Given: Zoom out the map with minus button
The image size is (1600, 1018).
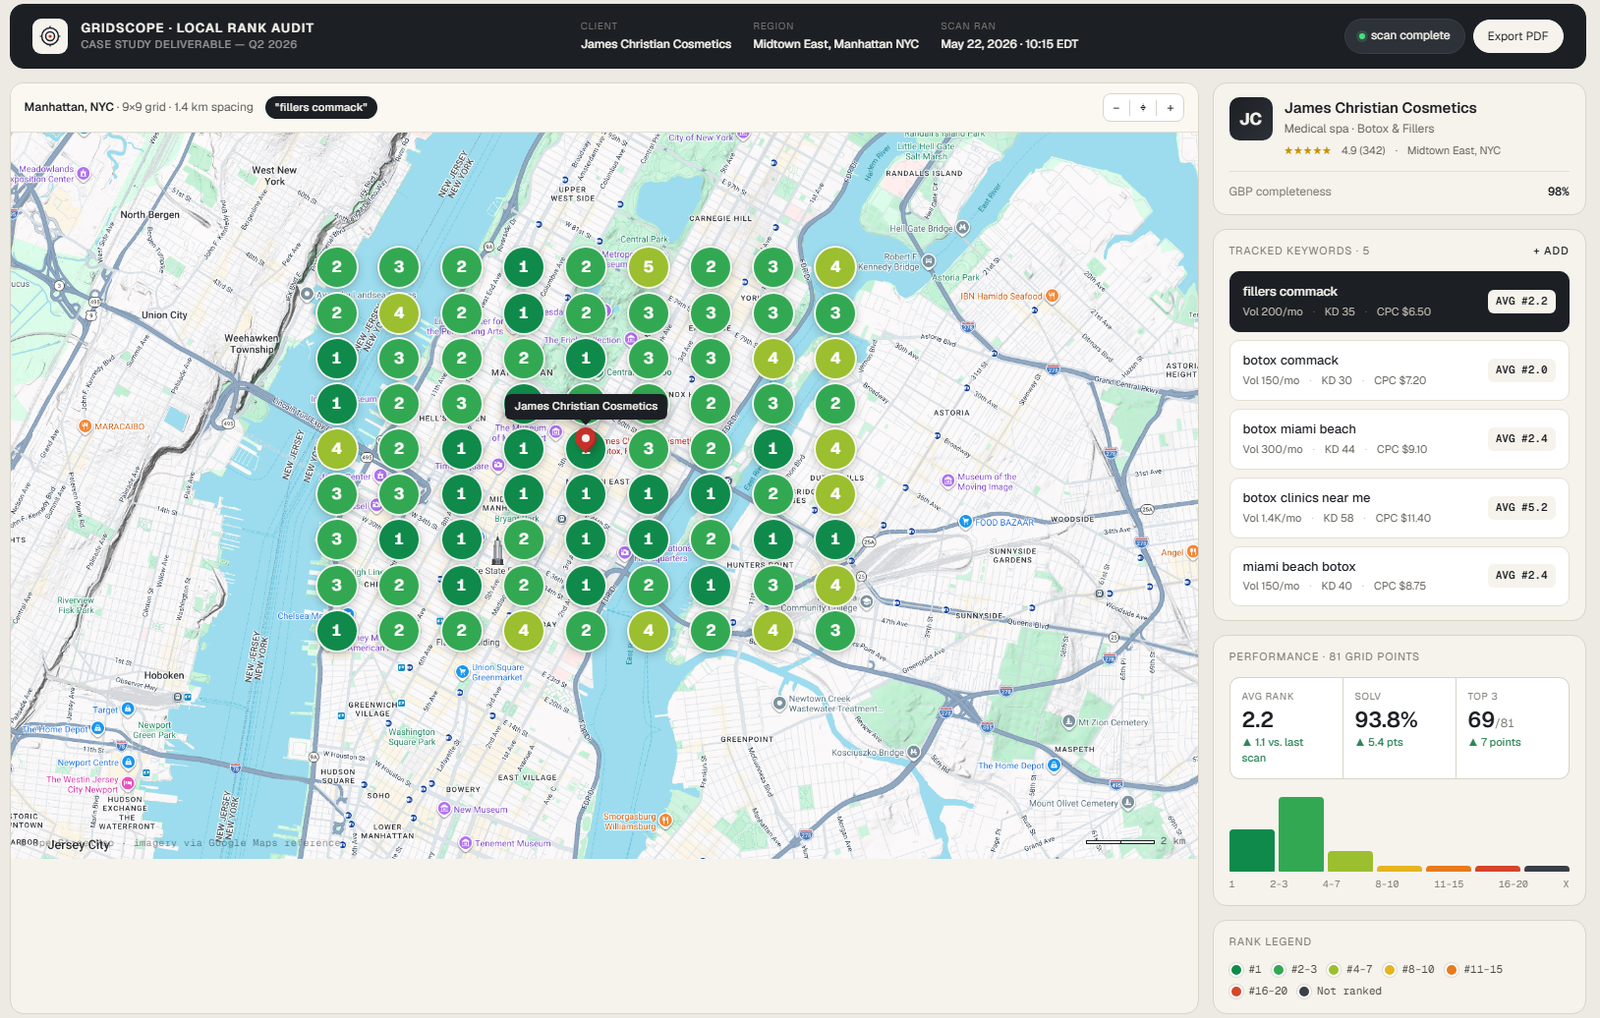Looking at the screenshot, I should pyautogui.click(x=1116, y=108).
